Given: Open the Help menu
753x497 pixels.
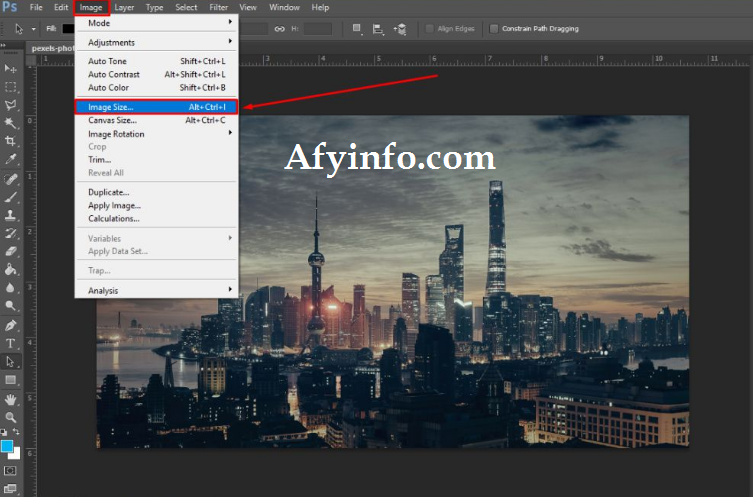Looking at the screenshot, I should [x=320, y=7].
